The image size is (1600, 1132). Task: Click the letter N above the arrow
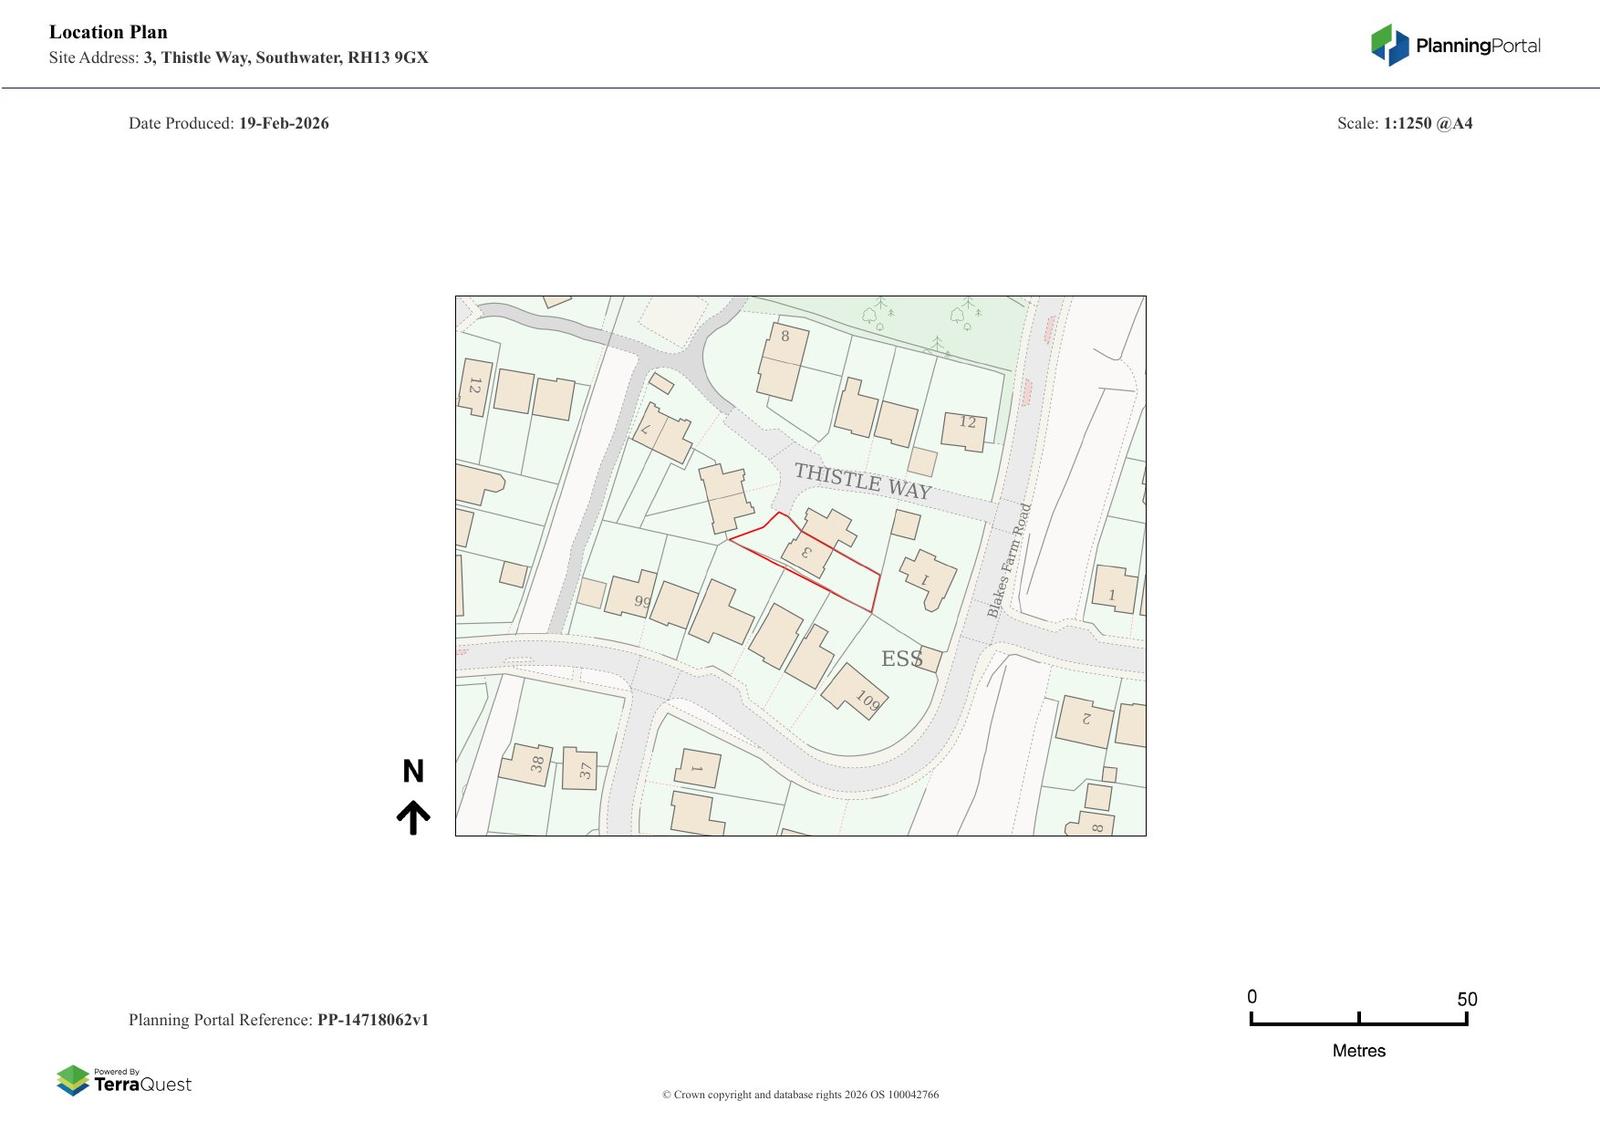[413, 772]
